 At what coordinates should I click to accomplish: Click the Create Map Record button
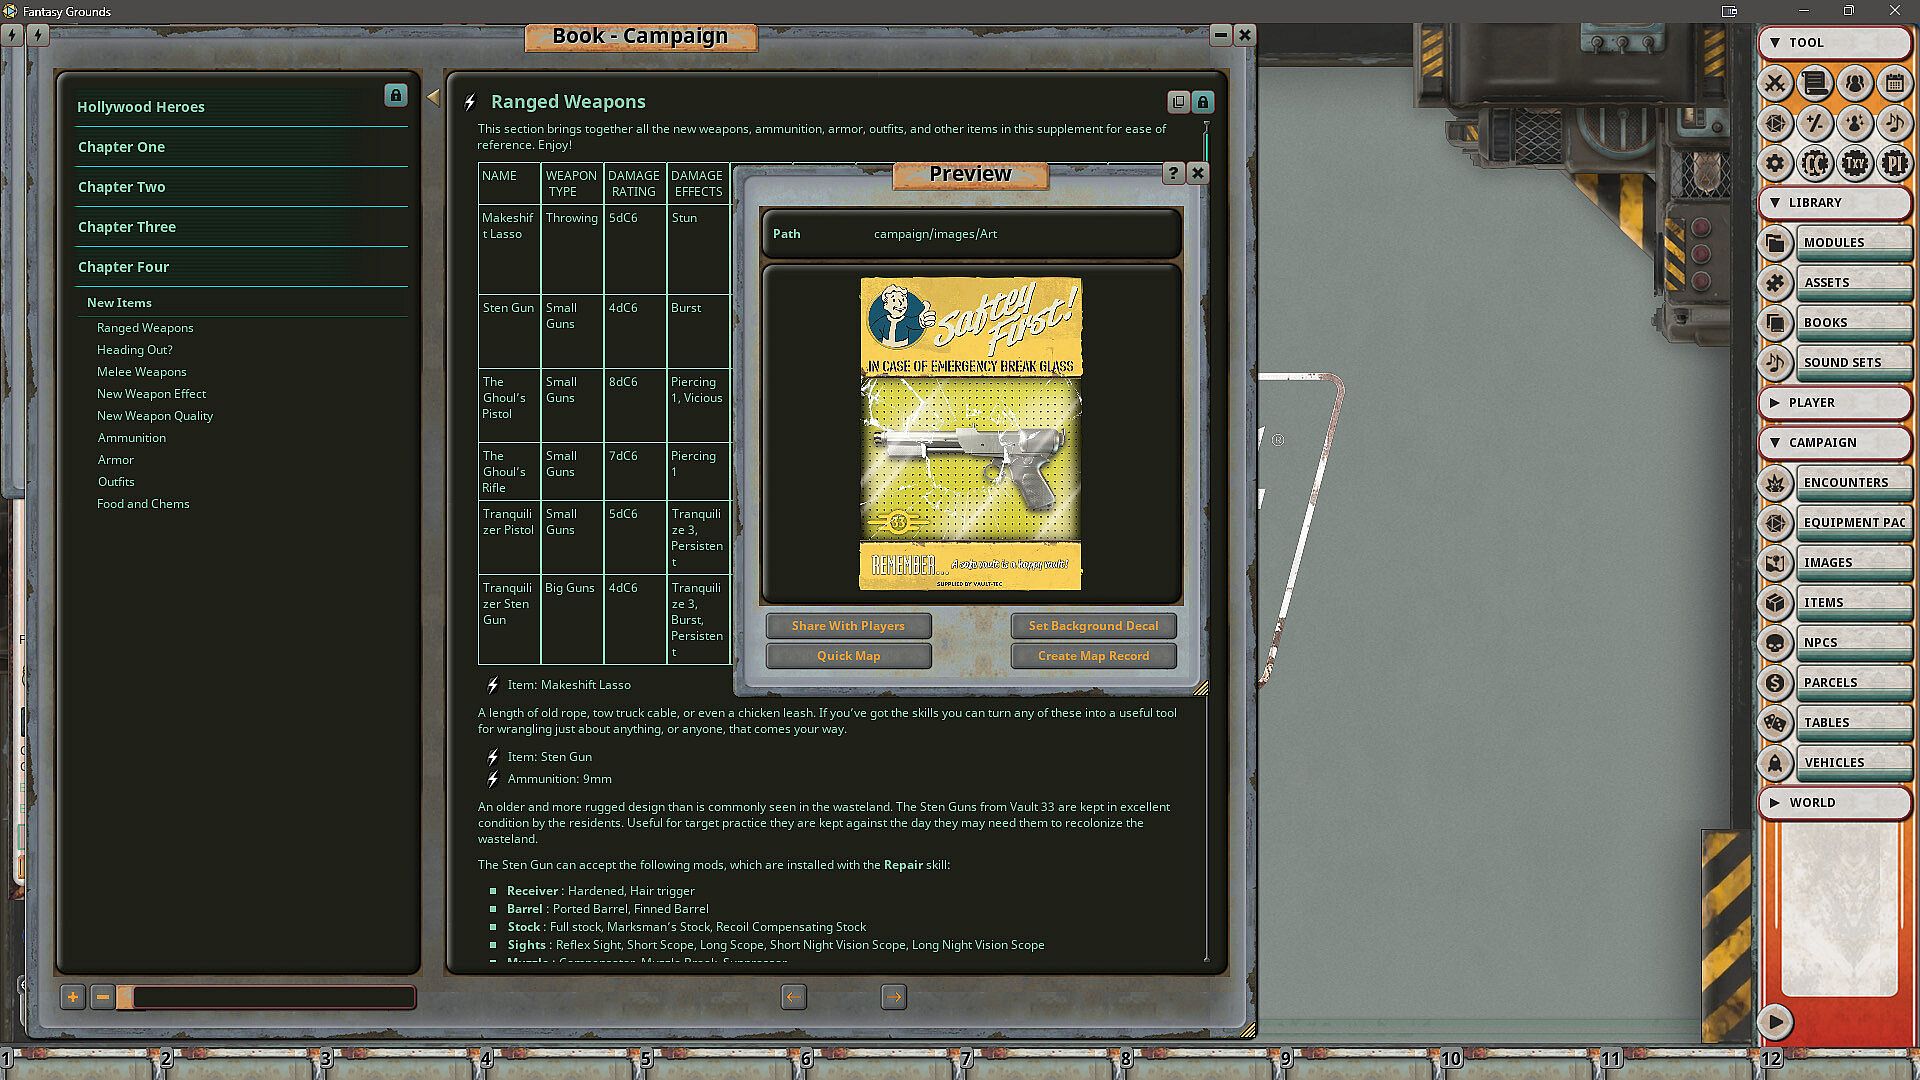click(1093, 656)
